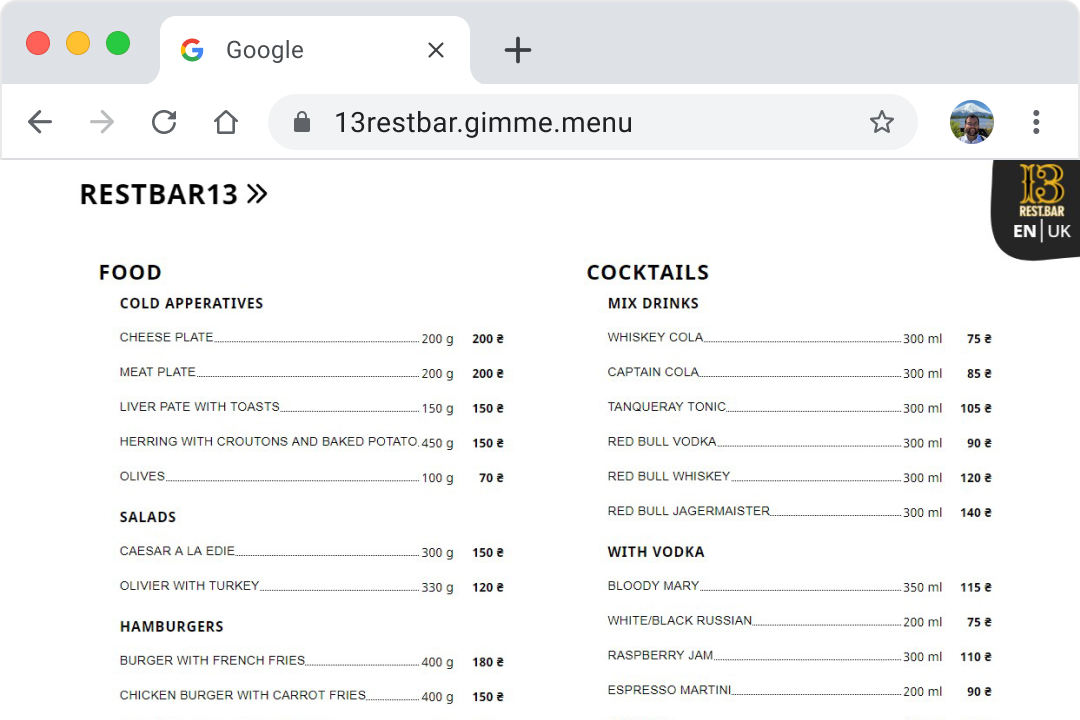Open the user profile avatar
This screenshot has width=1080, height=720.
[970, 121]
